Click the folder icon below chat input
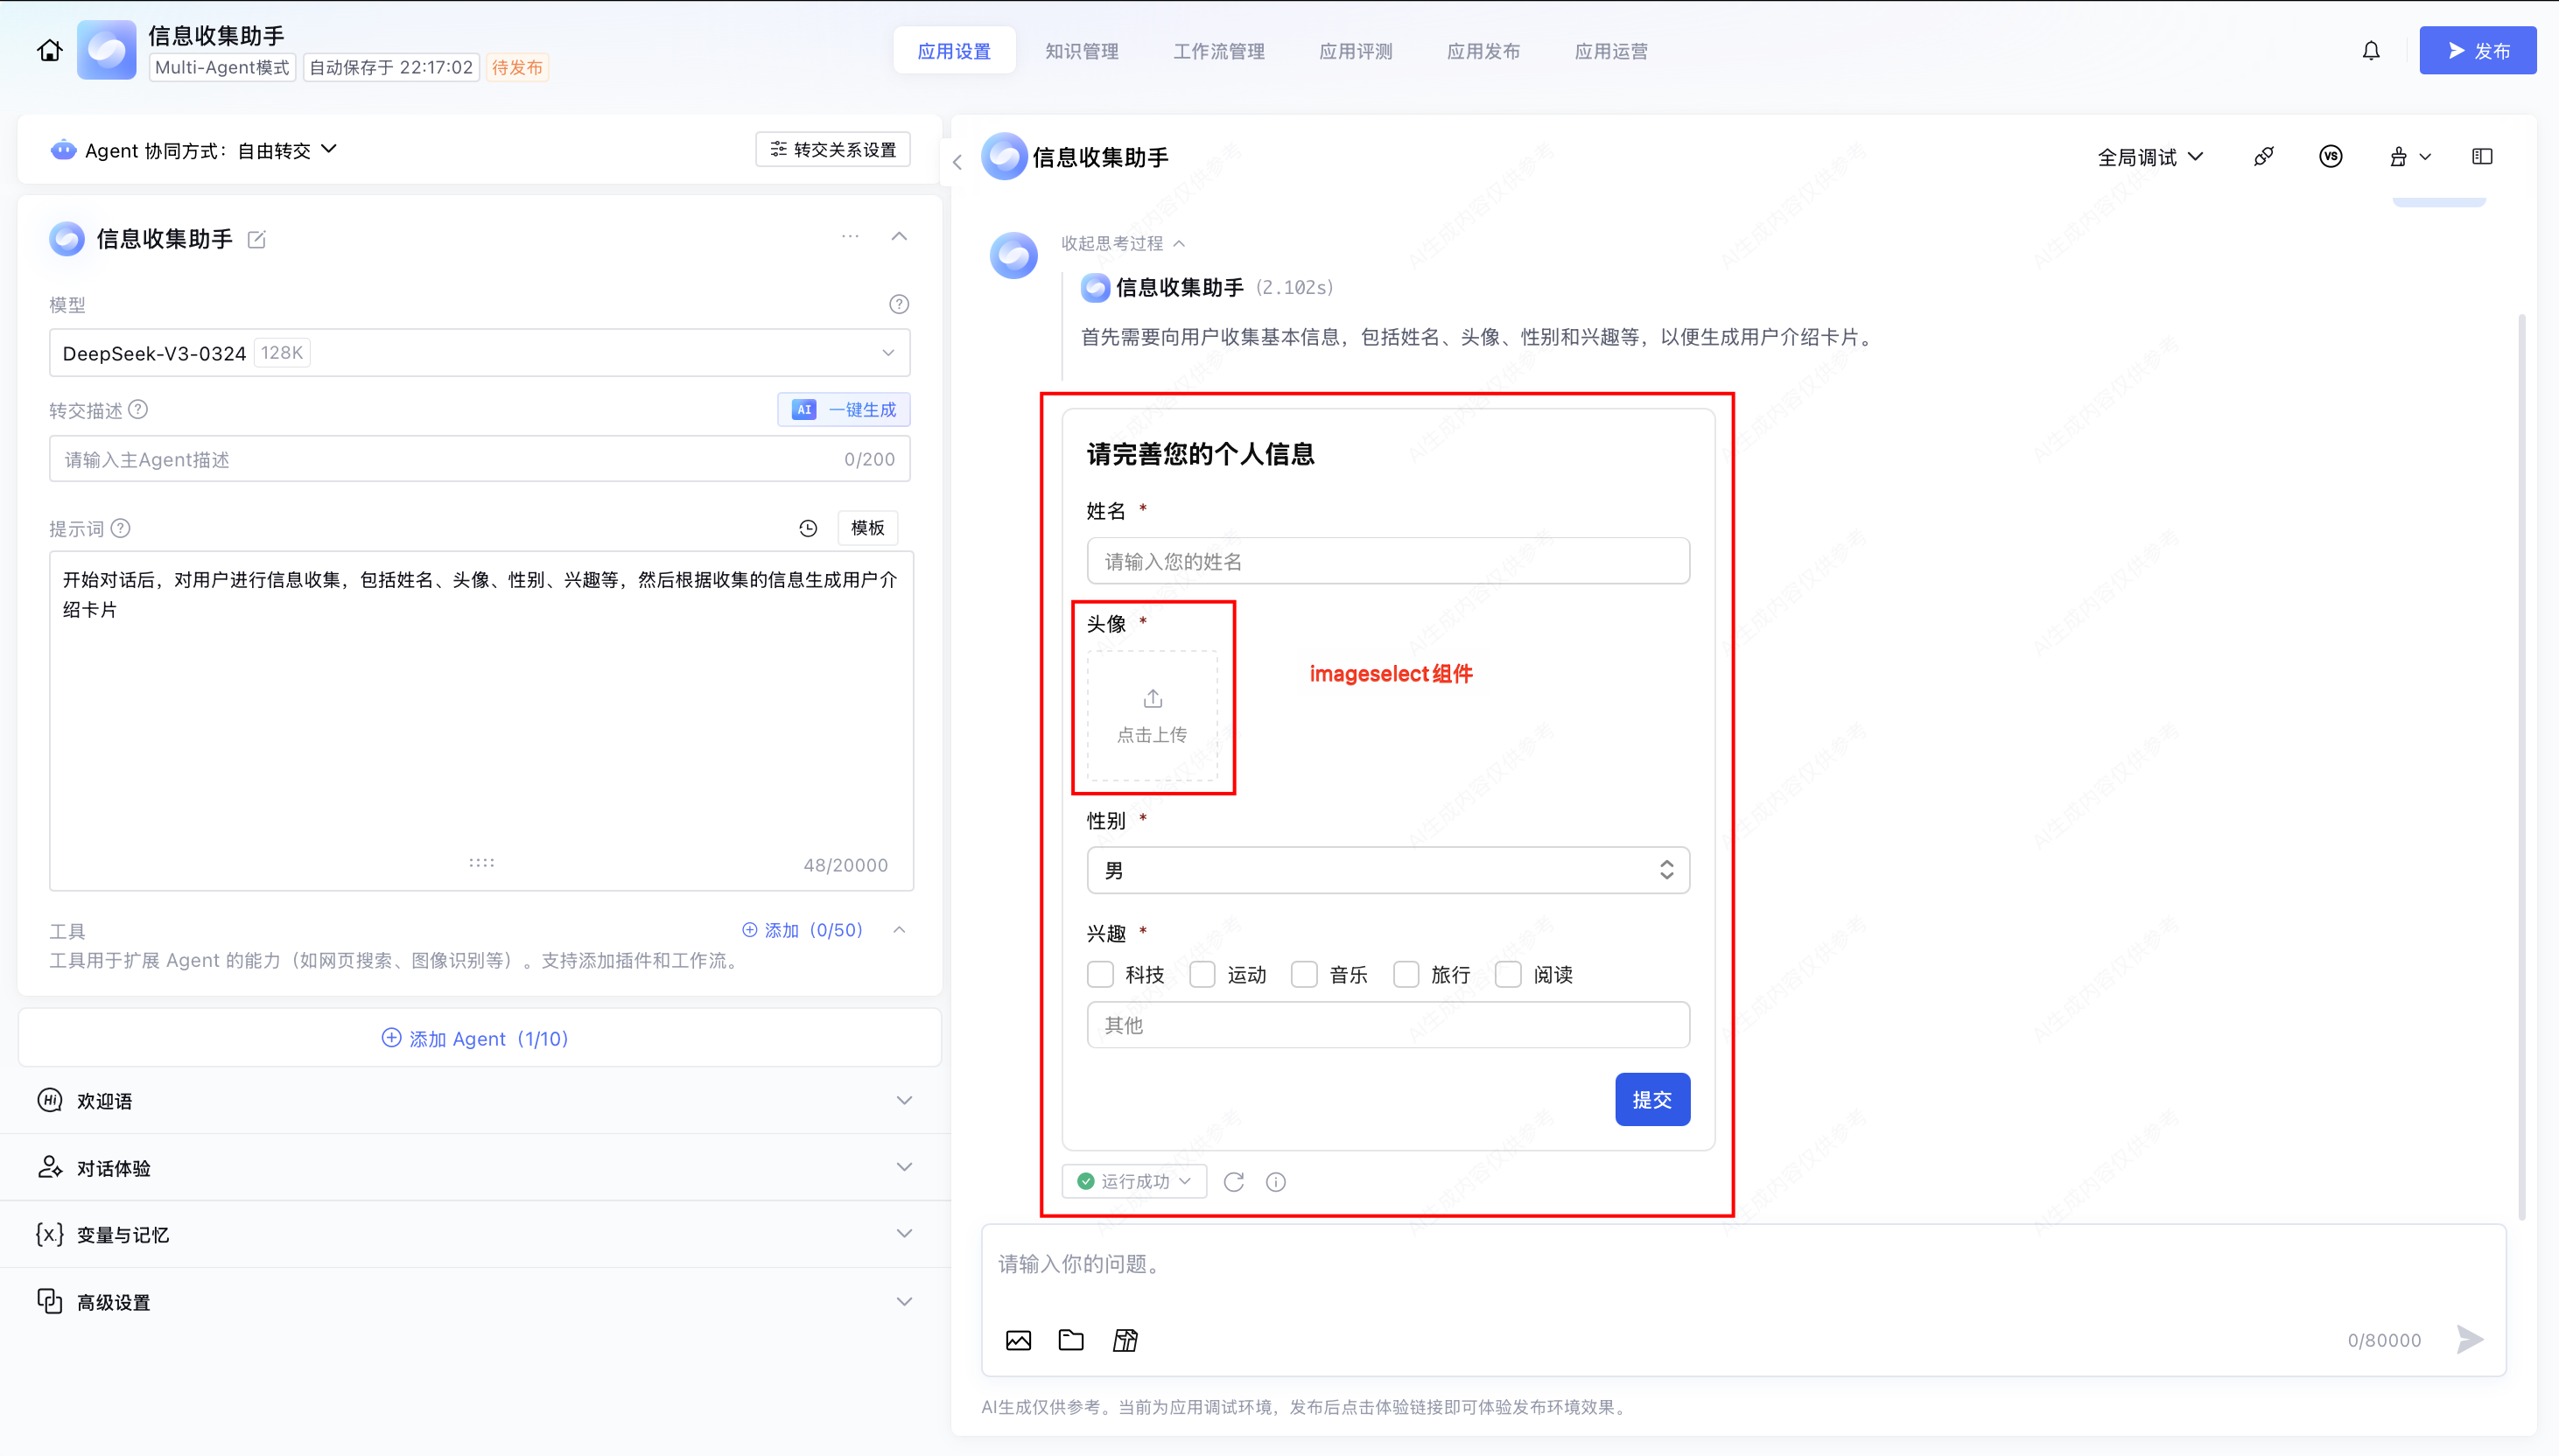This screenshot has width=2559, height=1456. point(1071,1340)
